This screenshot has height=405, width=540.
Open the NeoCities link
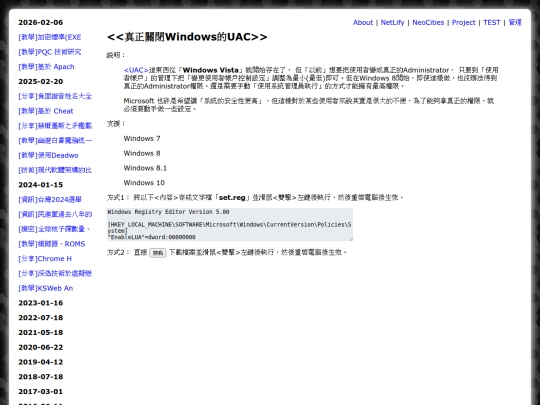[x=428, y=22]
